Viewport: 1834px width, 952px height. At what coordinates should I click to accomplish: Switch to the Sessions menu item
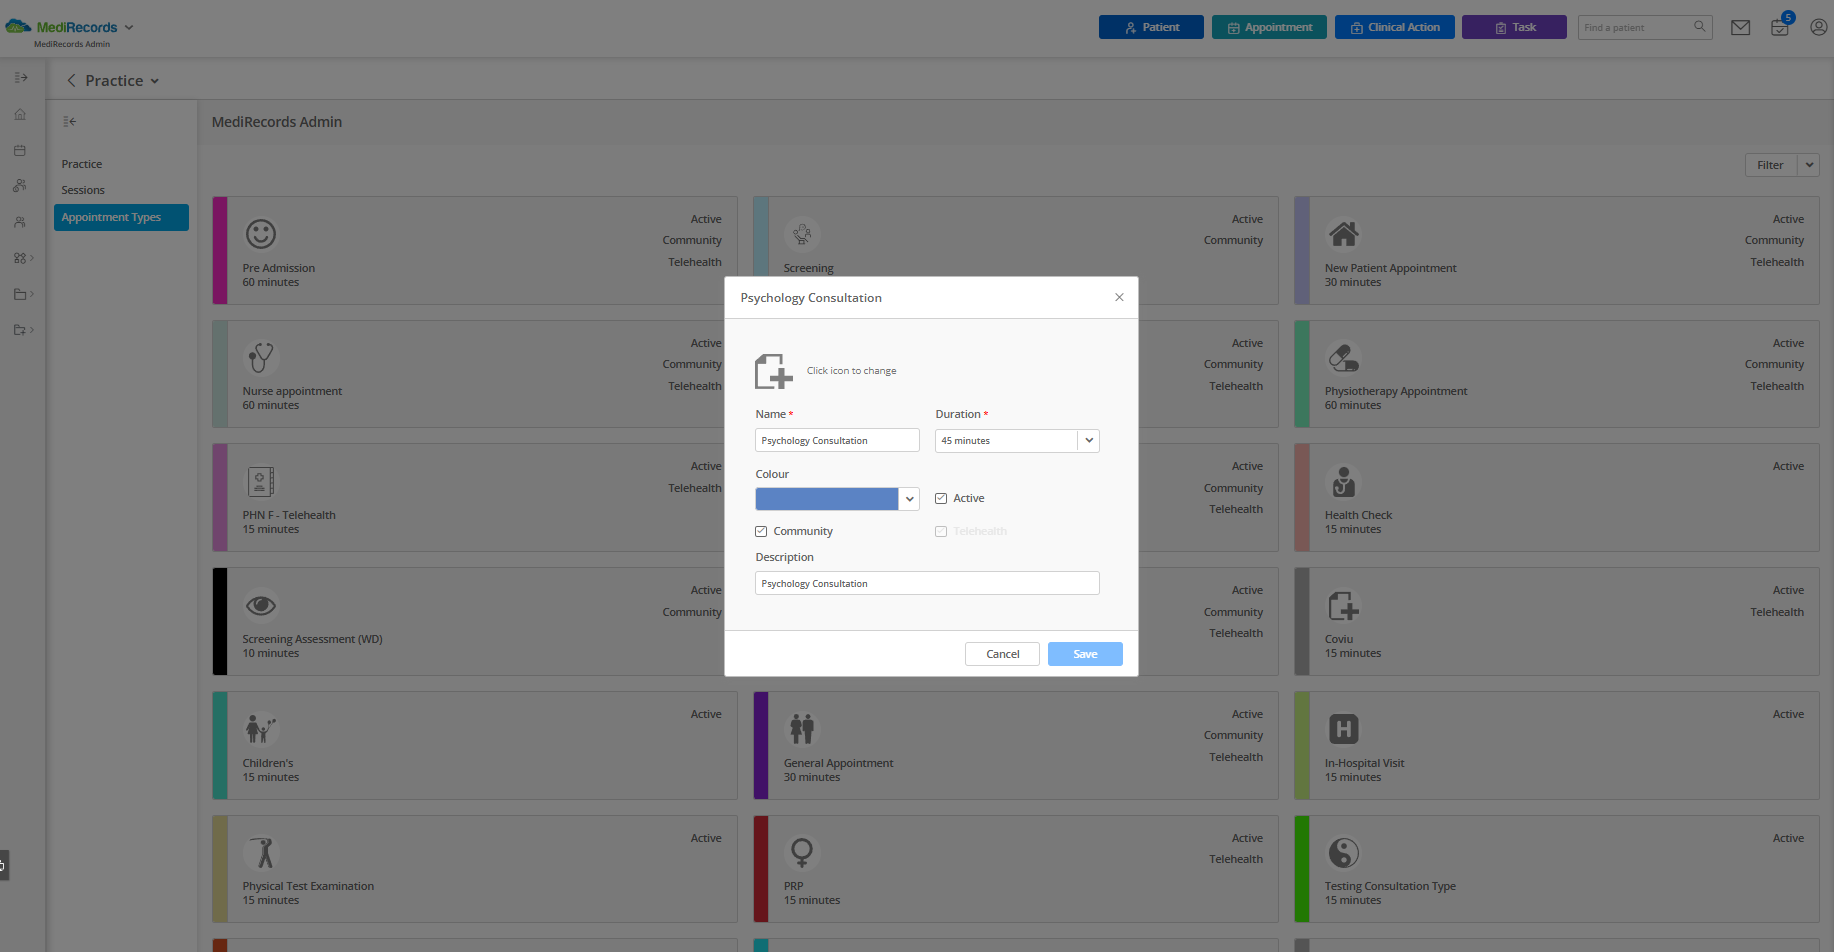click(83, 189)
